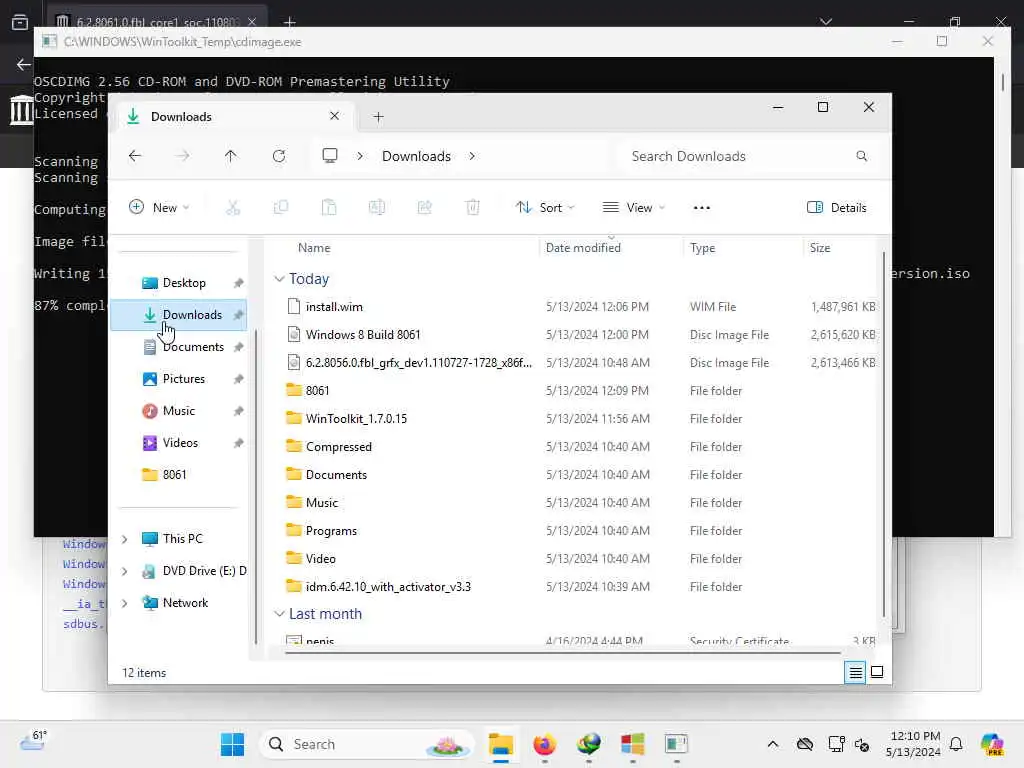This screenshot has height=768, width=1024.
Task: Click the taskbar clock showing 12:10 PM
Action: (x=914, y=744)
